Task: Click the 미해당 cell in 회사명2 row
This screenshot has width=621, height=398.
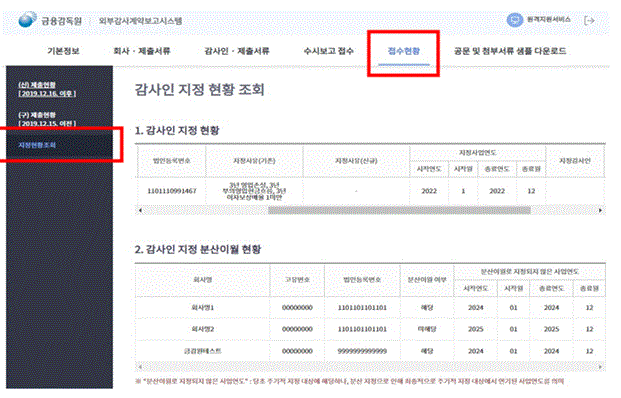Action: [x=427, y=329]
